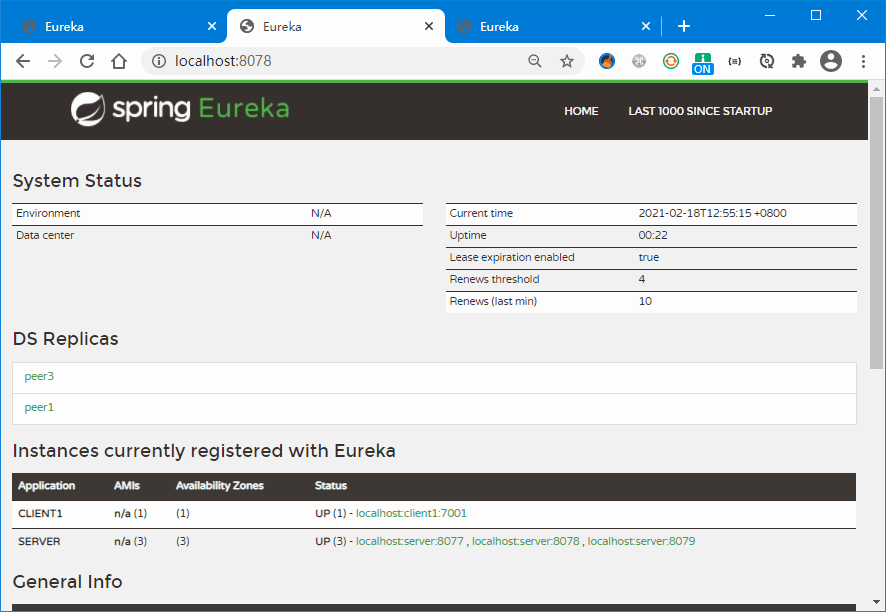Image resolution: width=886 pixels, height=612 pixels.
Task: Click the Uptime value 00:22
Action: click(653, 236)
